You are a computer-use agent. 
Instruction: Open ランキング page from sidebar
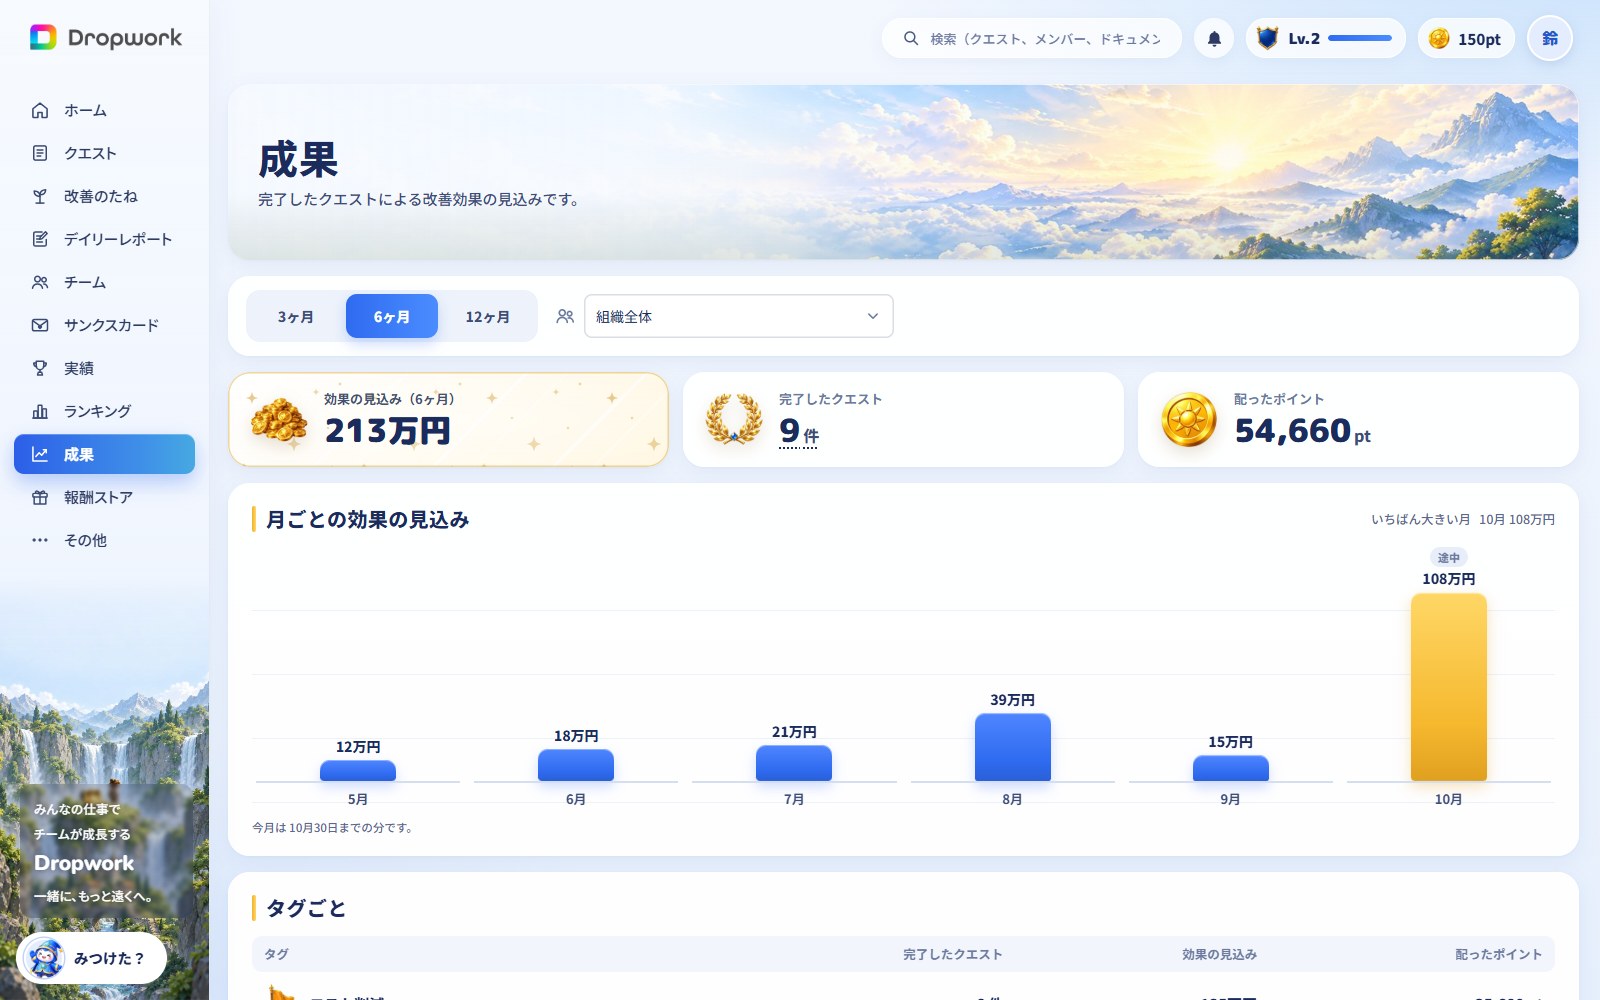pyautogui.click(x=104, y=411)
